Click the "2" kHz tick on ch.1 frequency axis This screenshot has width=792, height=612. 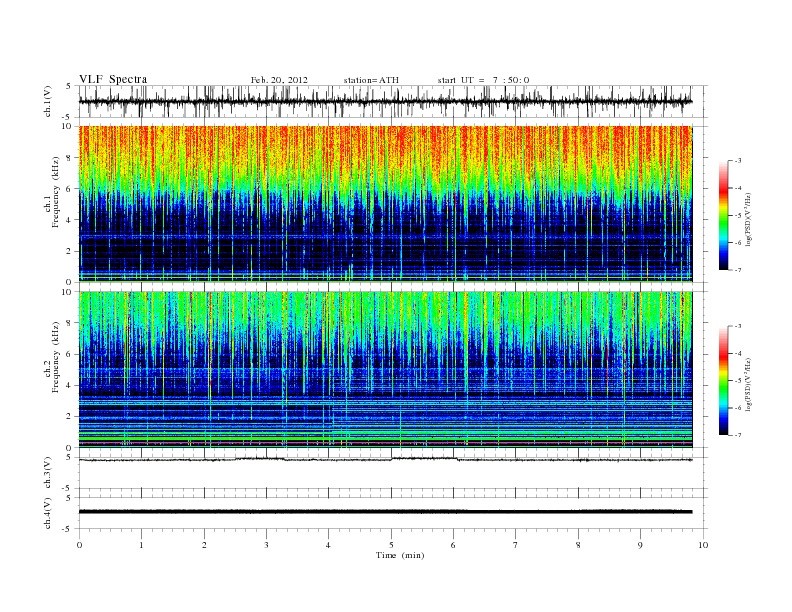tap(69, 251)
